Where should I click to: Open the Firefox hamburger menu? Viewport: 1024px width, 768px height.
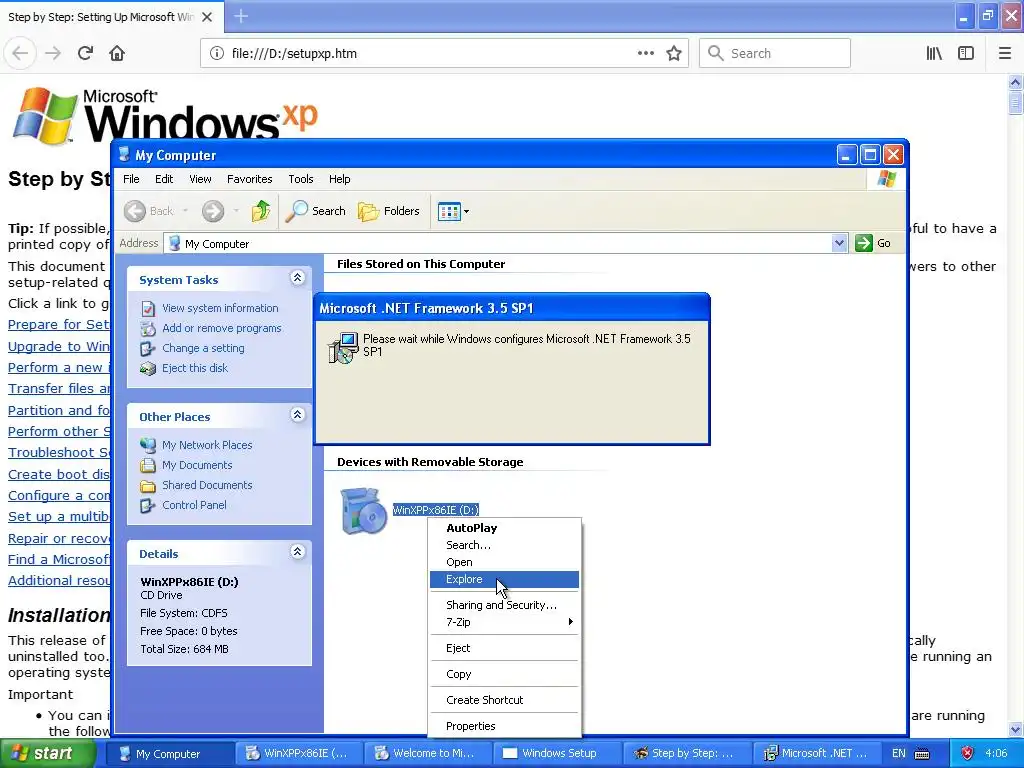tap(1005, 54)
